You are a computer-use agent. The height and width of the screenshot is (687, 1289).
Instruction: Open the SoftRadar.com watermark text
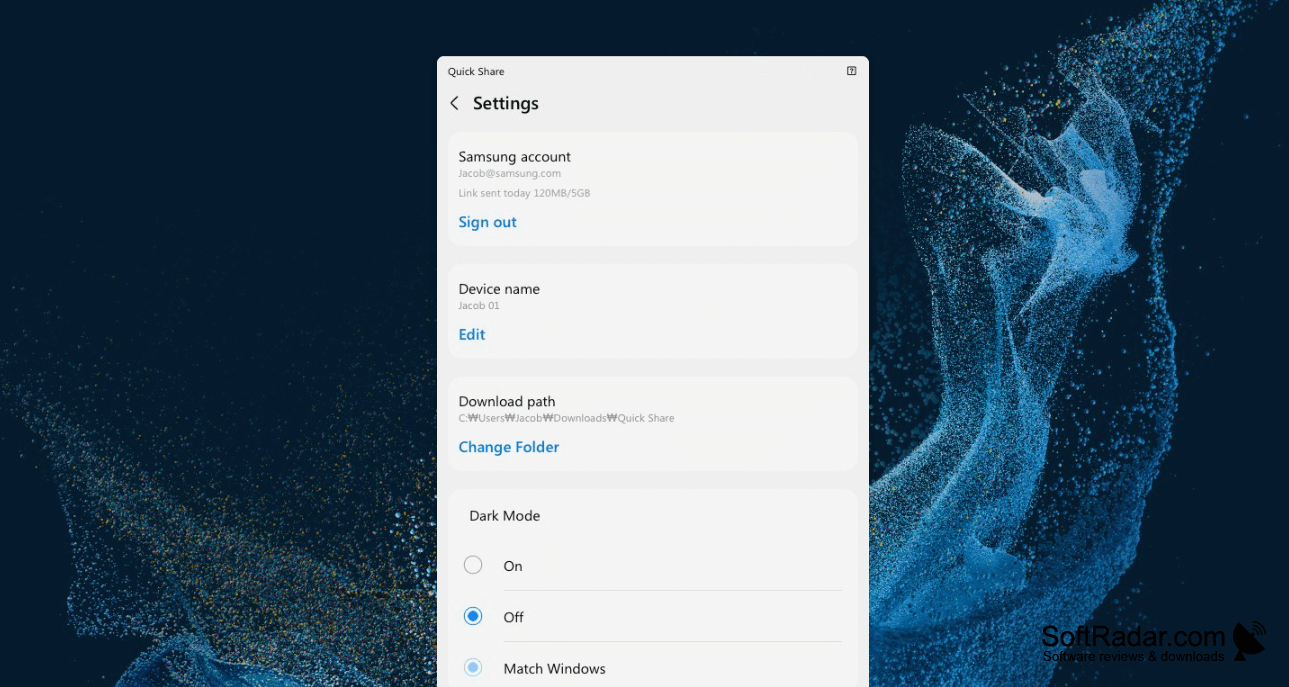(x=1133, y=637)
